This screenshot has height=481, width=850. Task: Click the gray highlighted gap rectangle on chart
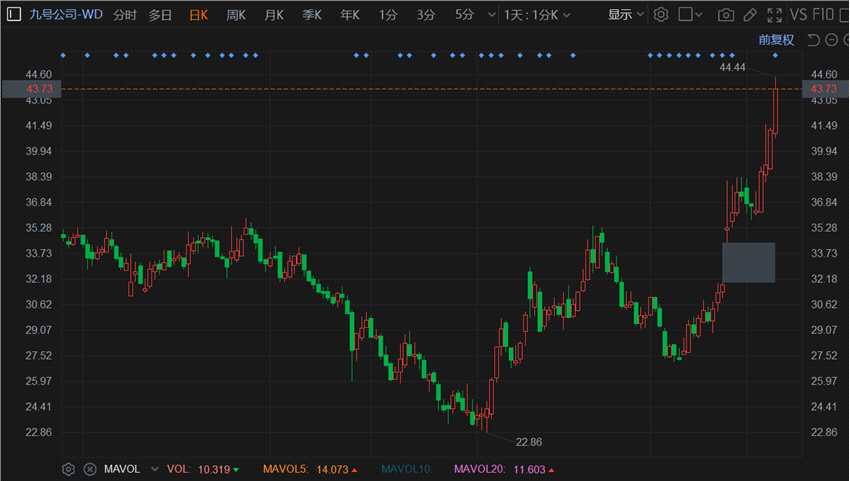point(749,262)
